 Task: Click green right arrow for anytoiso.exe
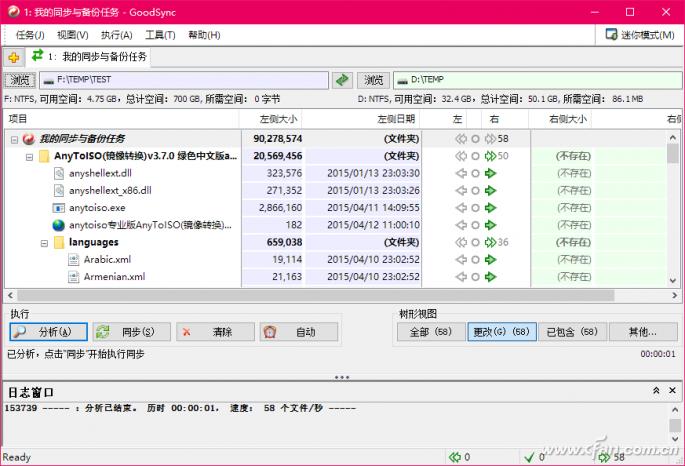point(491,208)
